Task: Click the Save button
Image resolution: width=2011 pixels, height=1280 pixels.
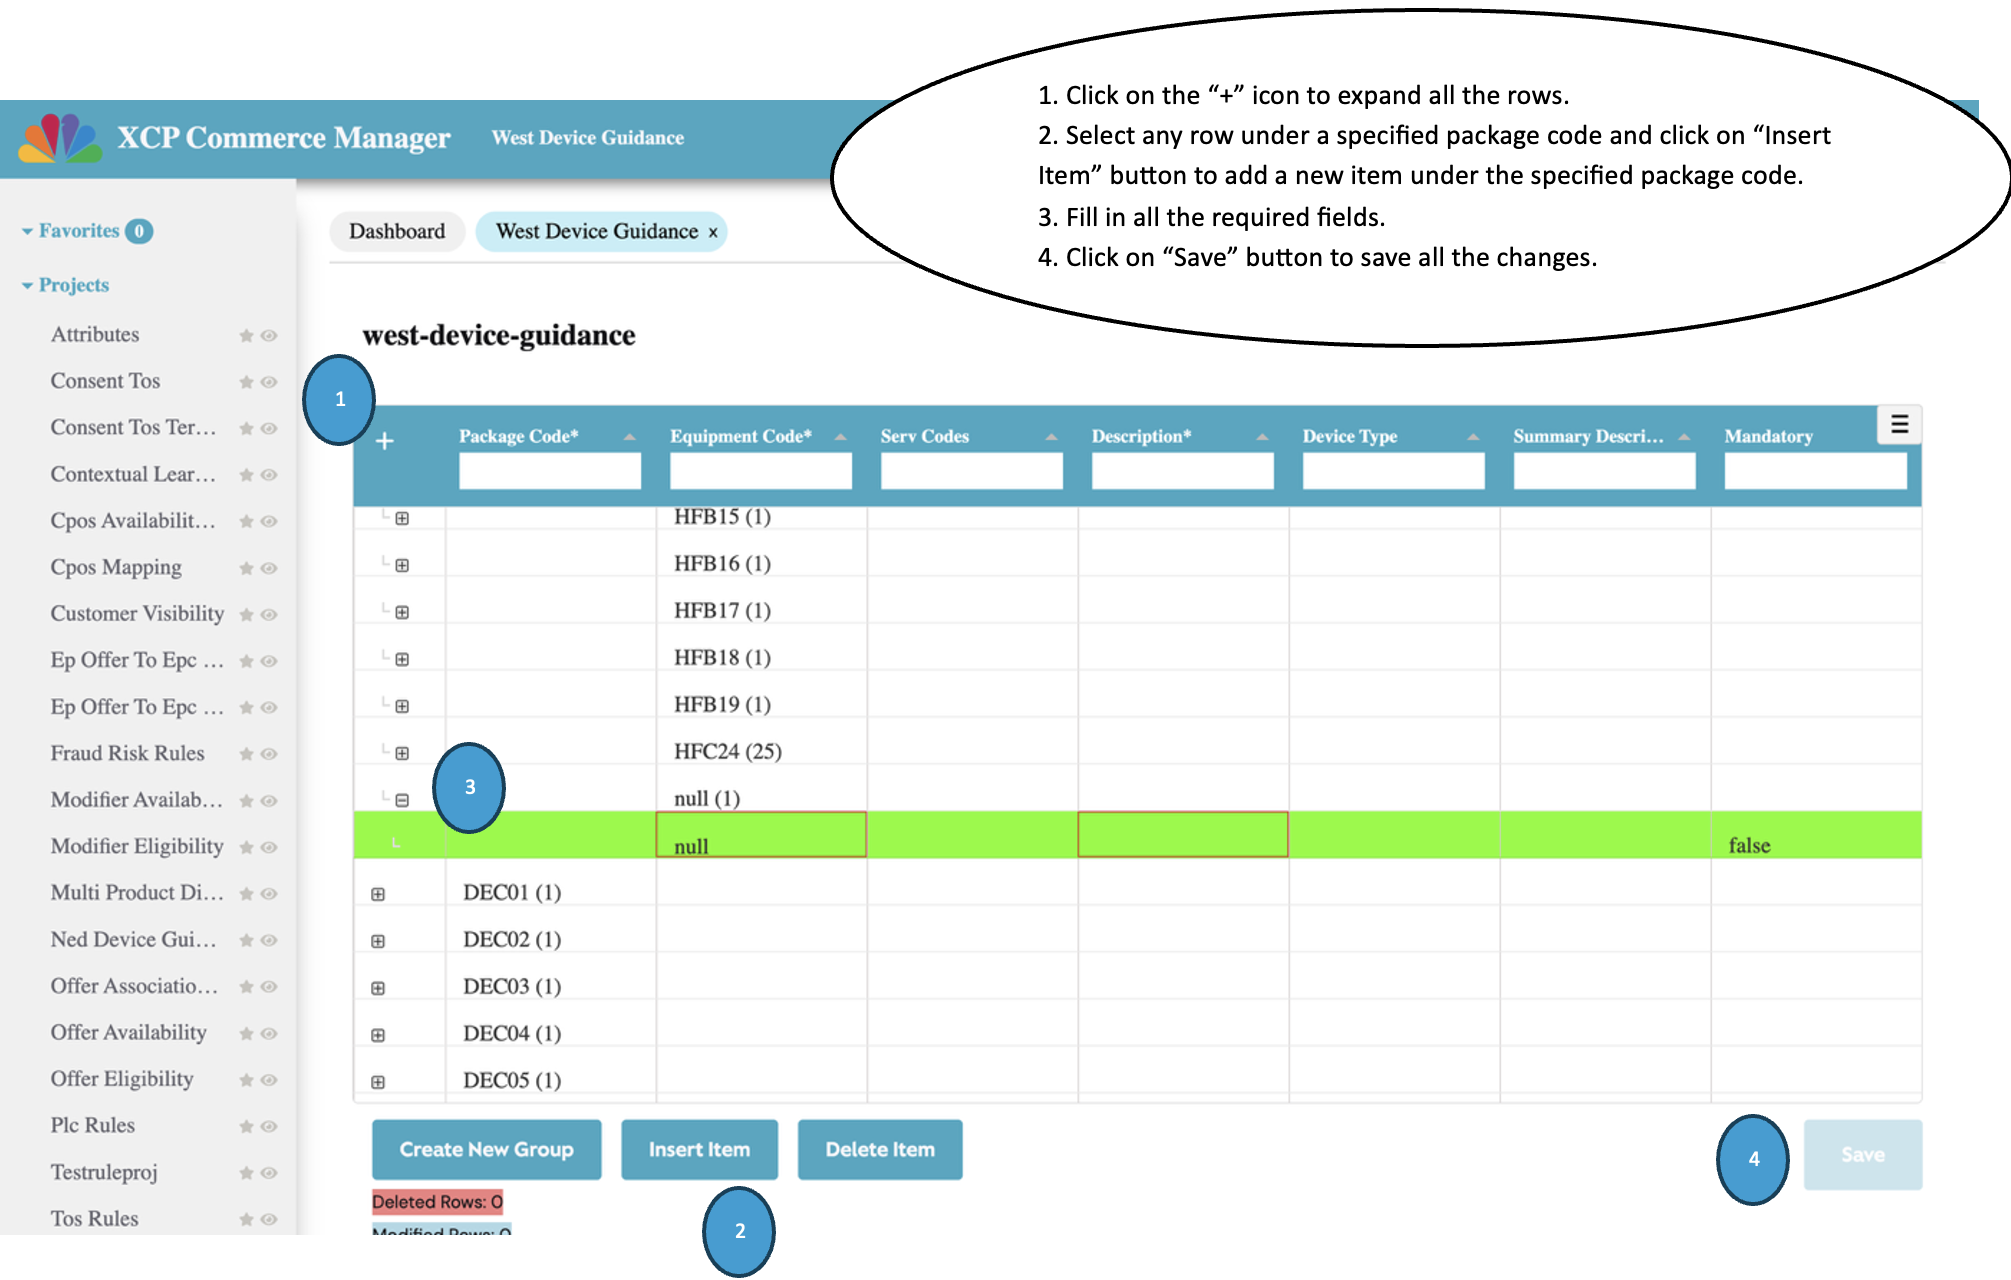Action: point(1863,1155)
